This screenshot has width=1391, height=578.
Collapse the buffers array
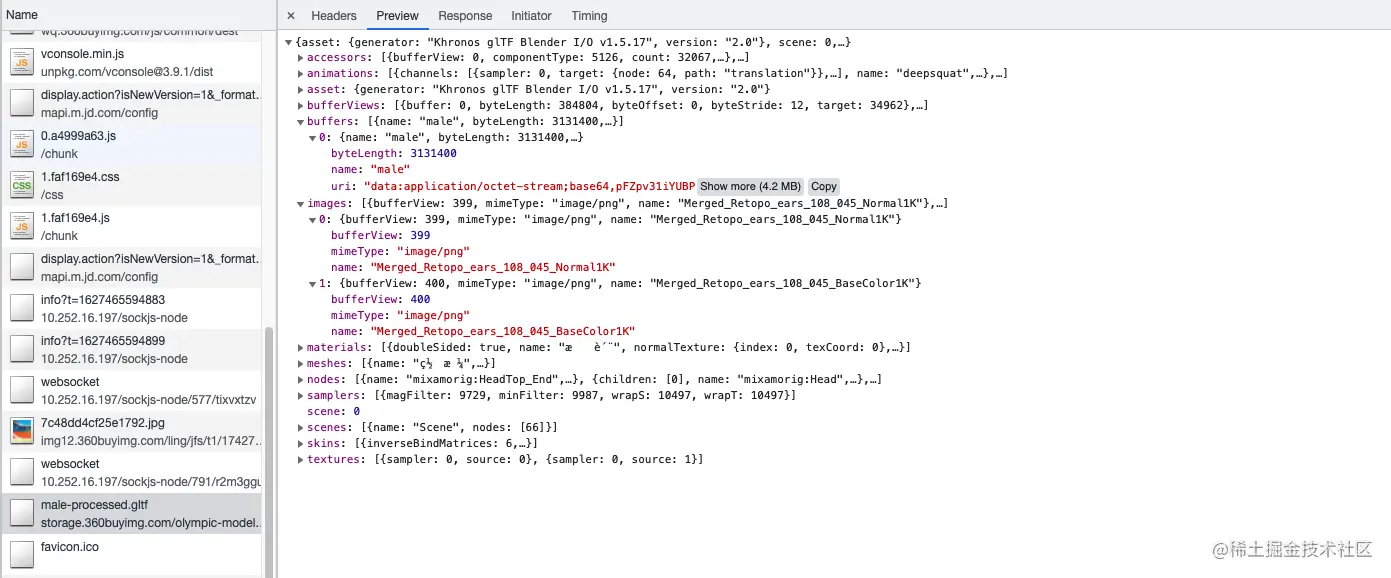[301, 122]
